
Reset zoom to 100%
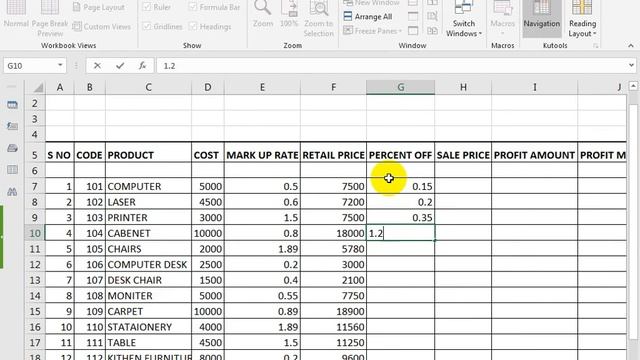[x=289, y=15]
